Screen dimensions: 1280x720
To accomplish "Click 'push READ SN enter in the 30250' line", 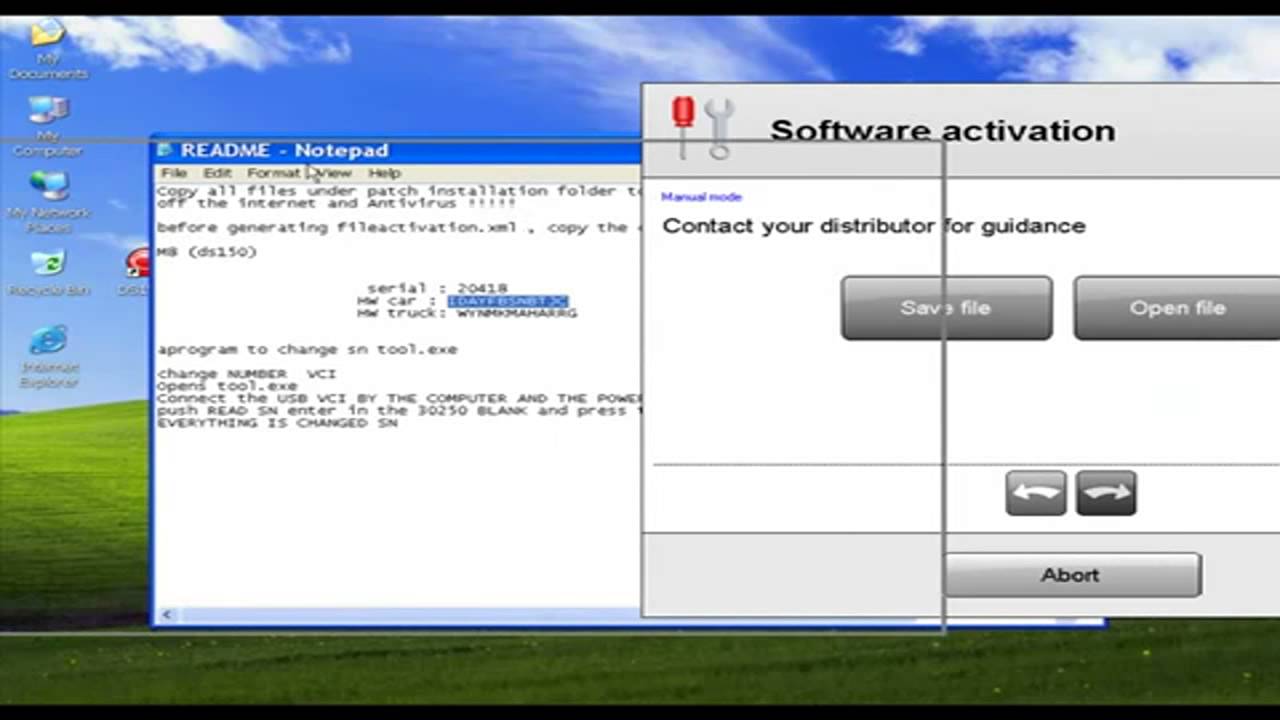I will click(398, 411).
